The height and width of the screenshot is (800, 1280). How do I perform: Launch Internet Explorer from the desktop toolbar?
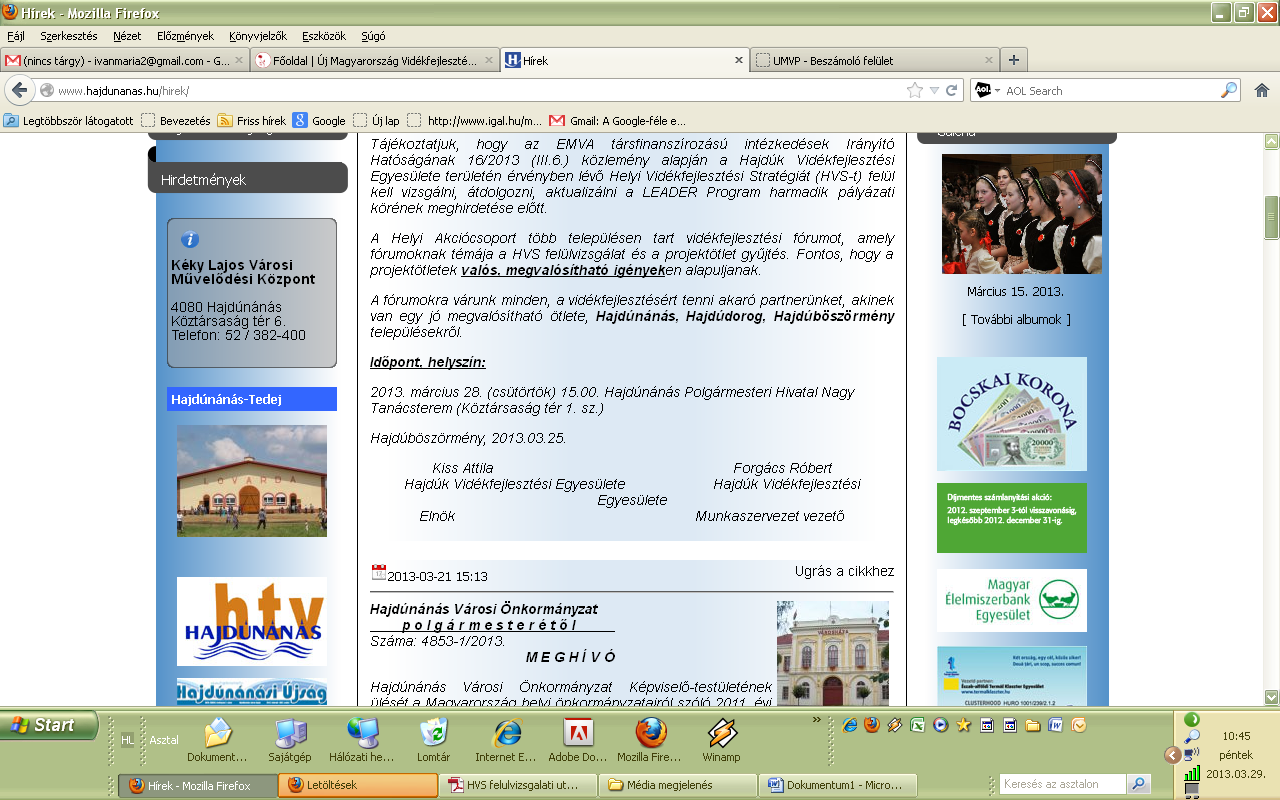click(x=507, y=741)
